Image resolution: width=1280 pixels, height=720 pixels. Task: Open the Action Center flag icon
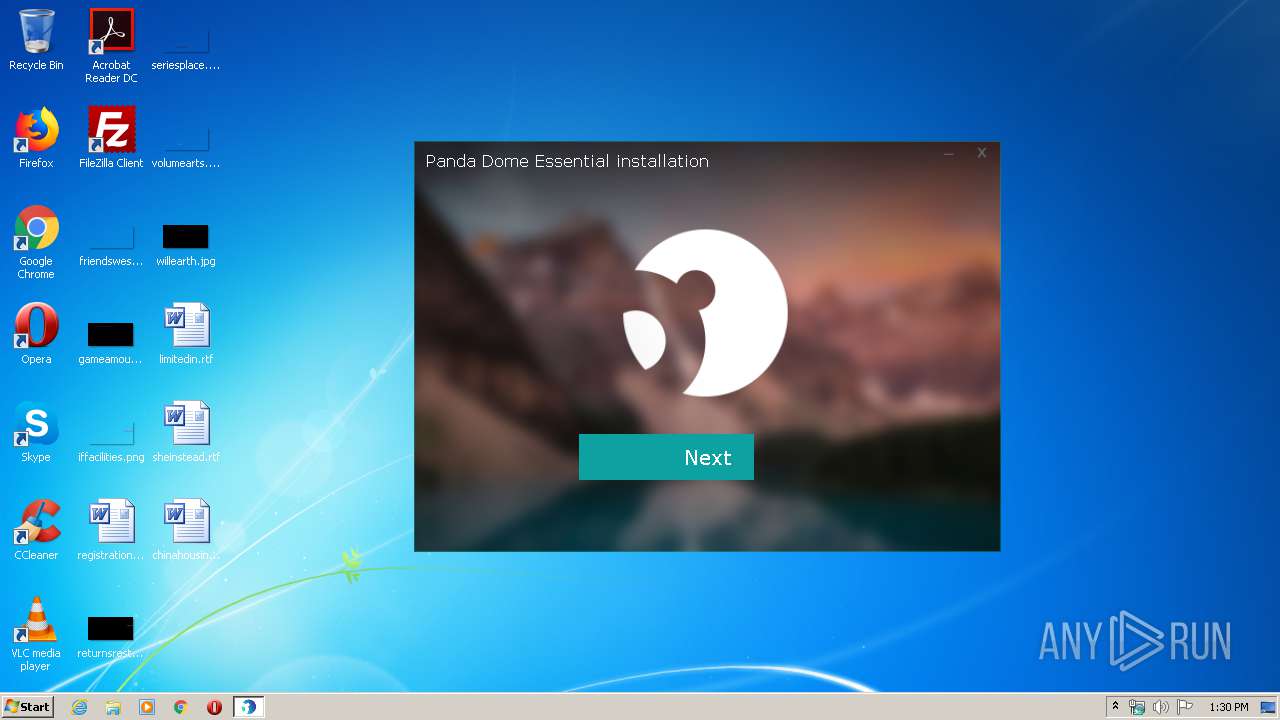tap(1184, 707)
